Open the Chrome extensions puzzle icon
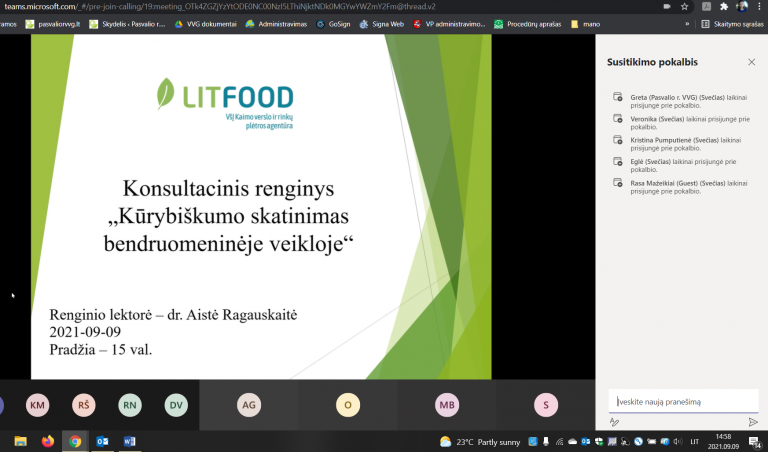Screen dimensions: 768x452 [724, 6]
